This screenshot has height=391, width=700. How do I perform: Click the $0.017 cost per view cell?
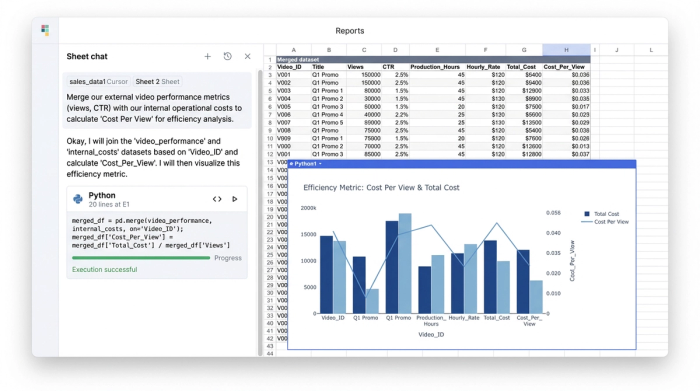(566, 107)
